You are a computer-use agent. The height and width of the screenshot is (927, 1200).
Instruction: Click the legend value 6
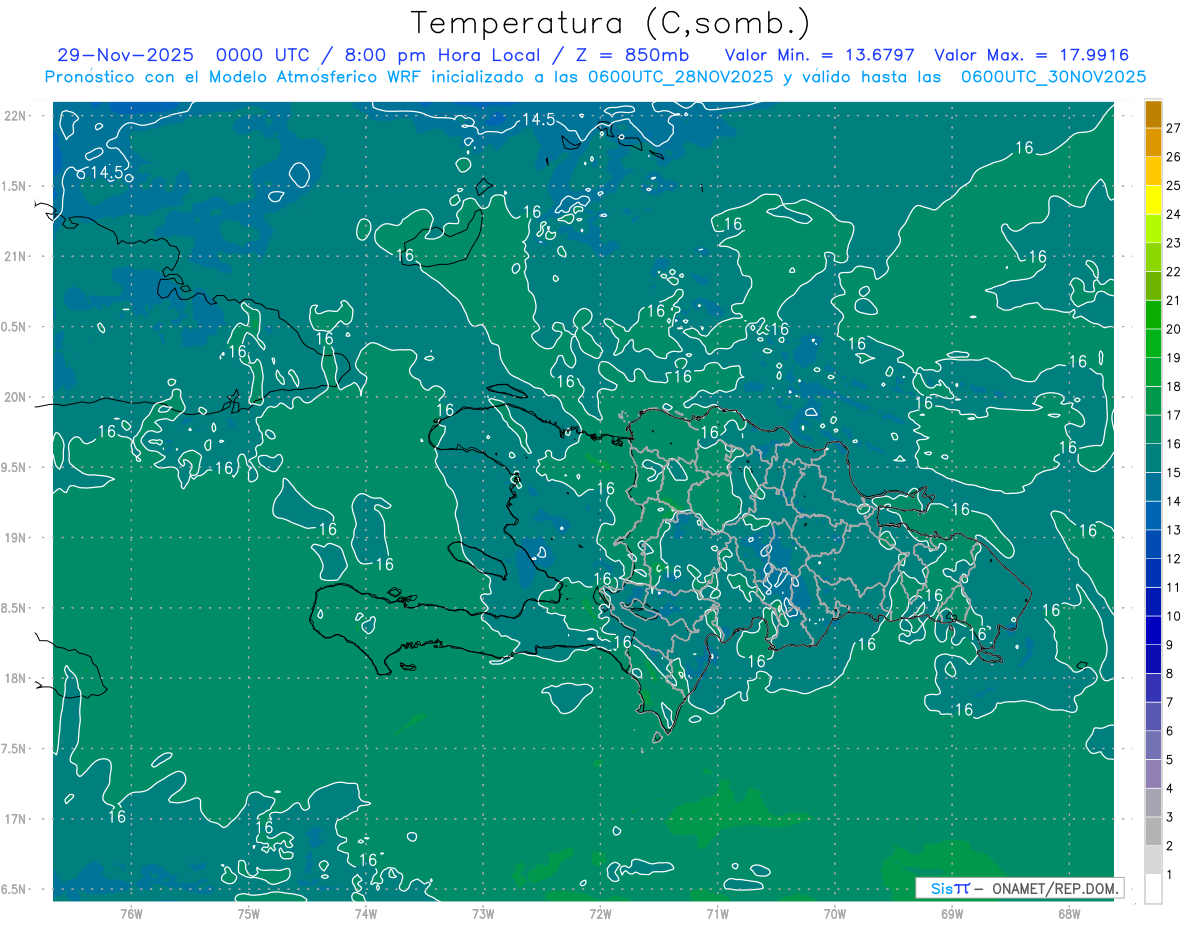1170,731
